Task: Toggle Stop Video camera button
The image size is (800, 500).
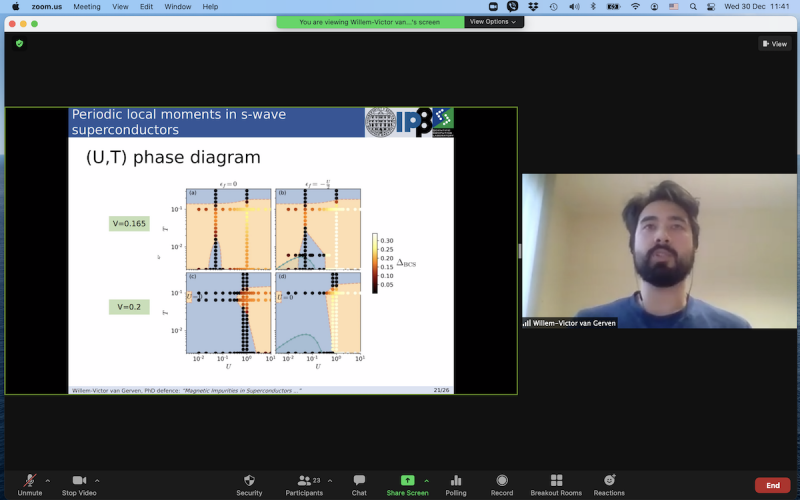Action: click(x=79, y=481)
